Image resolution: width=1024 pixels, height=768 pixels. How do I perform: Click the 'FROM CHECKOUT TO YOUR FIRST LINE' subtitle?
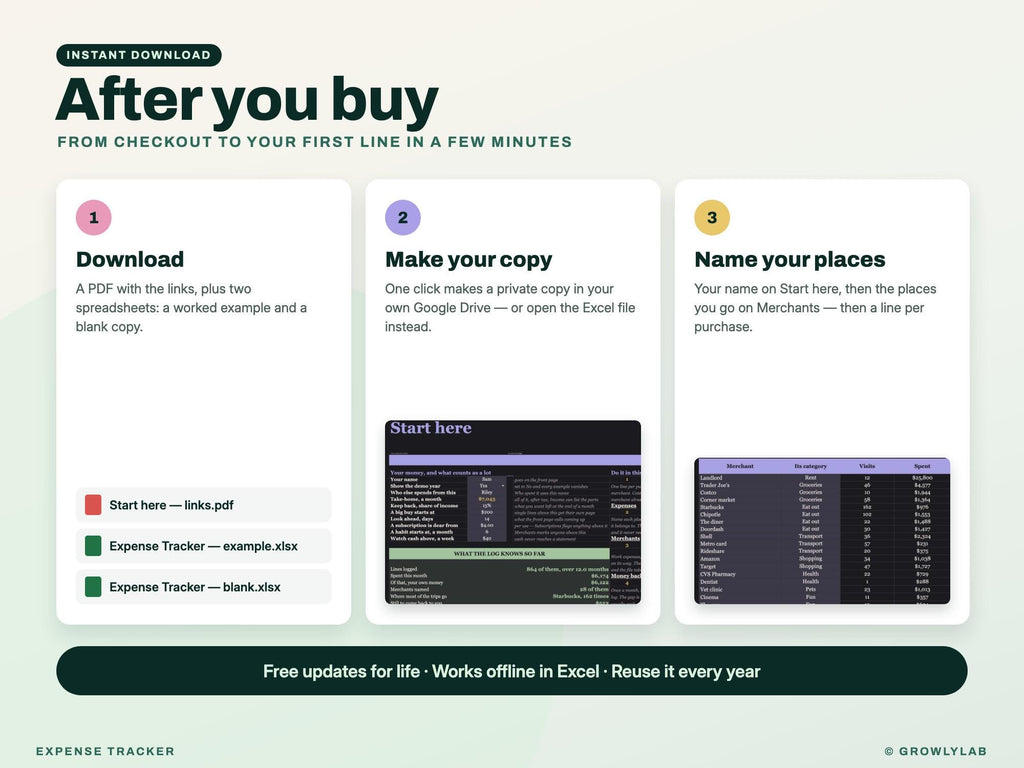[315, 142]
